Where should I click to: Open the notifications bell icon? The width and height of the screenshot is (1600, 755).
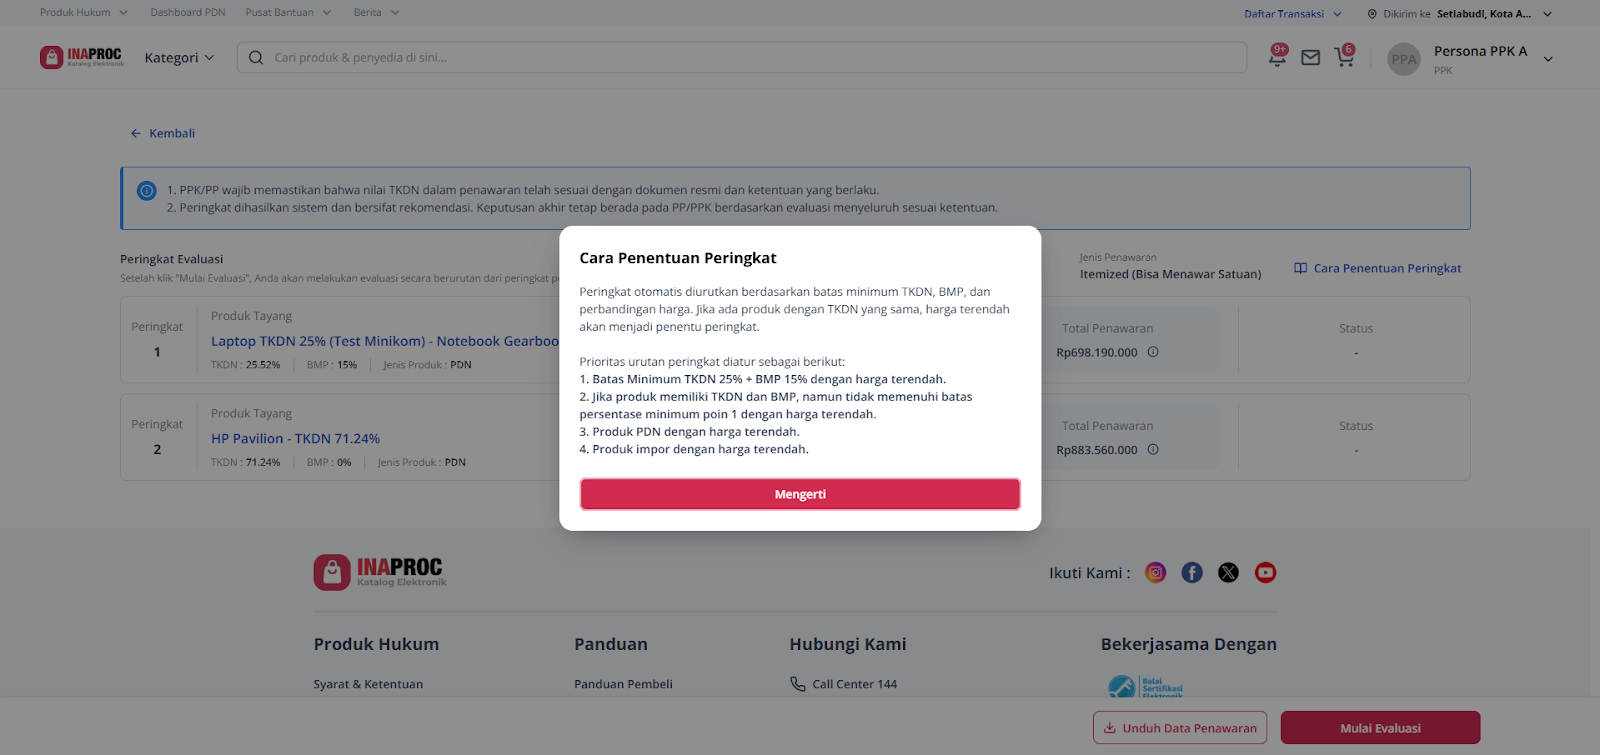1277,58
